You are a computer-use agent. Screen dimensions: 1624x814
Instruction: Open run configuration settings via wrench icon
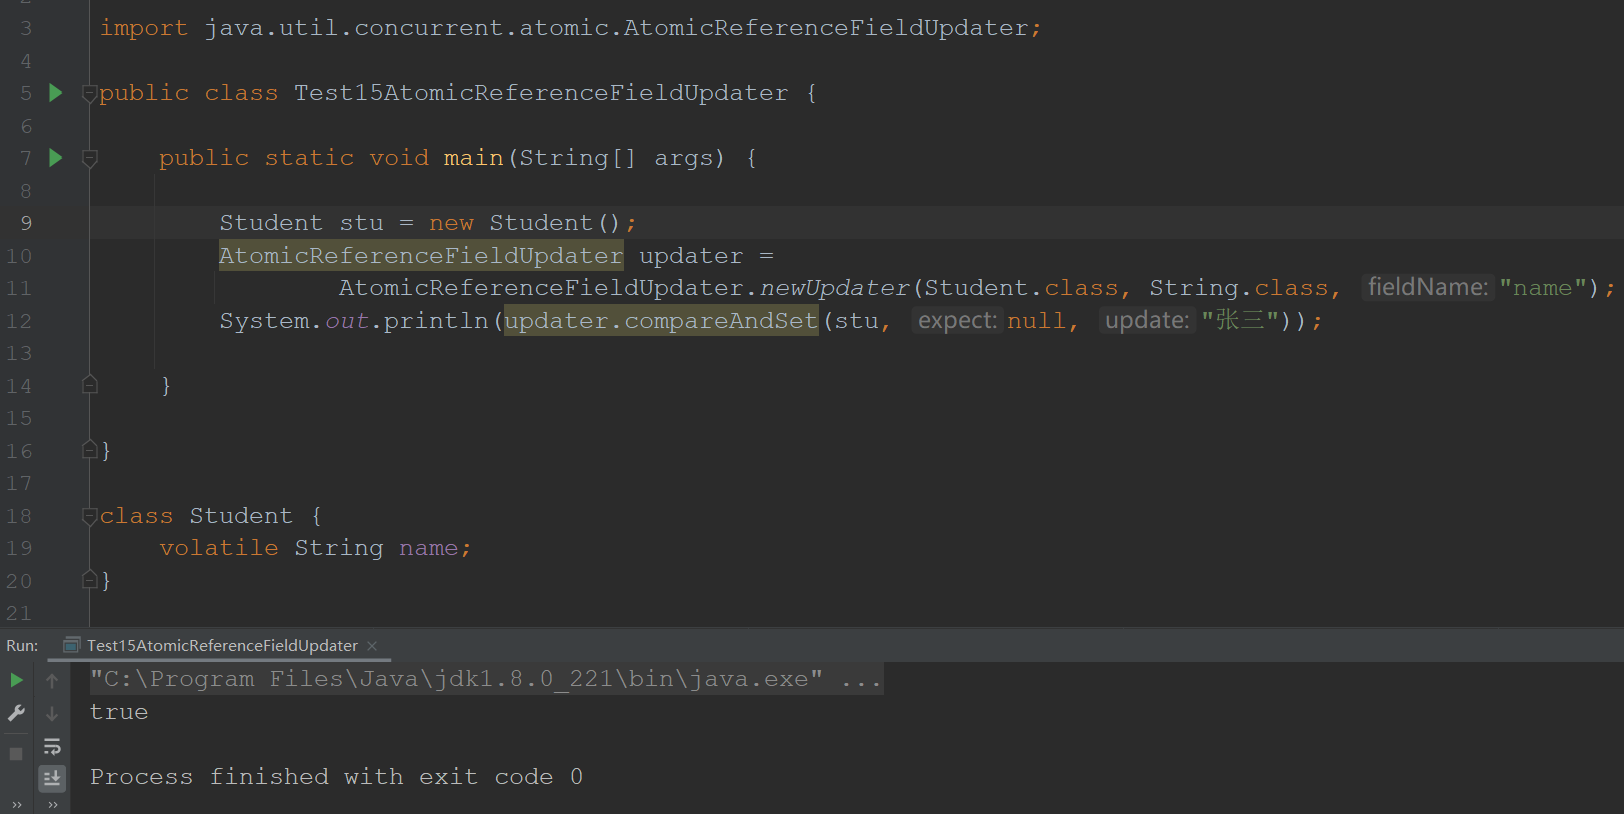point(16,713)
